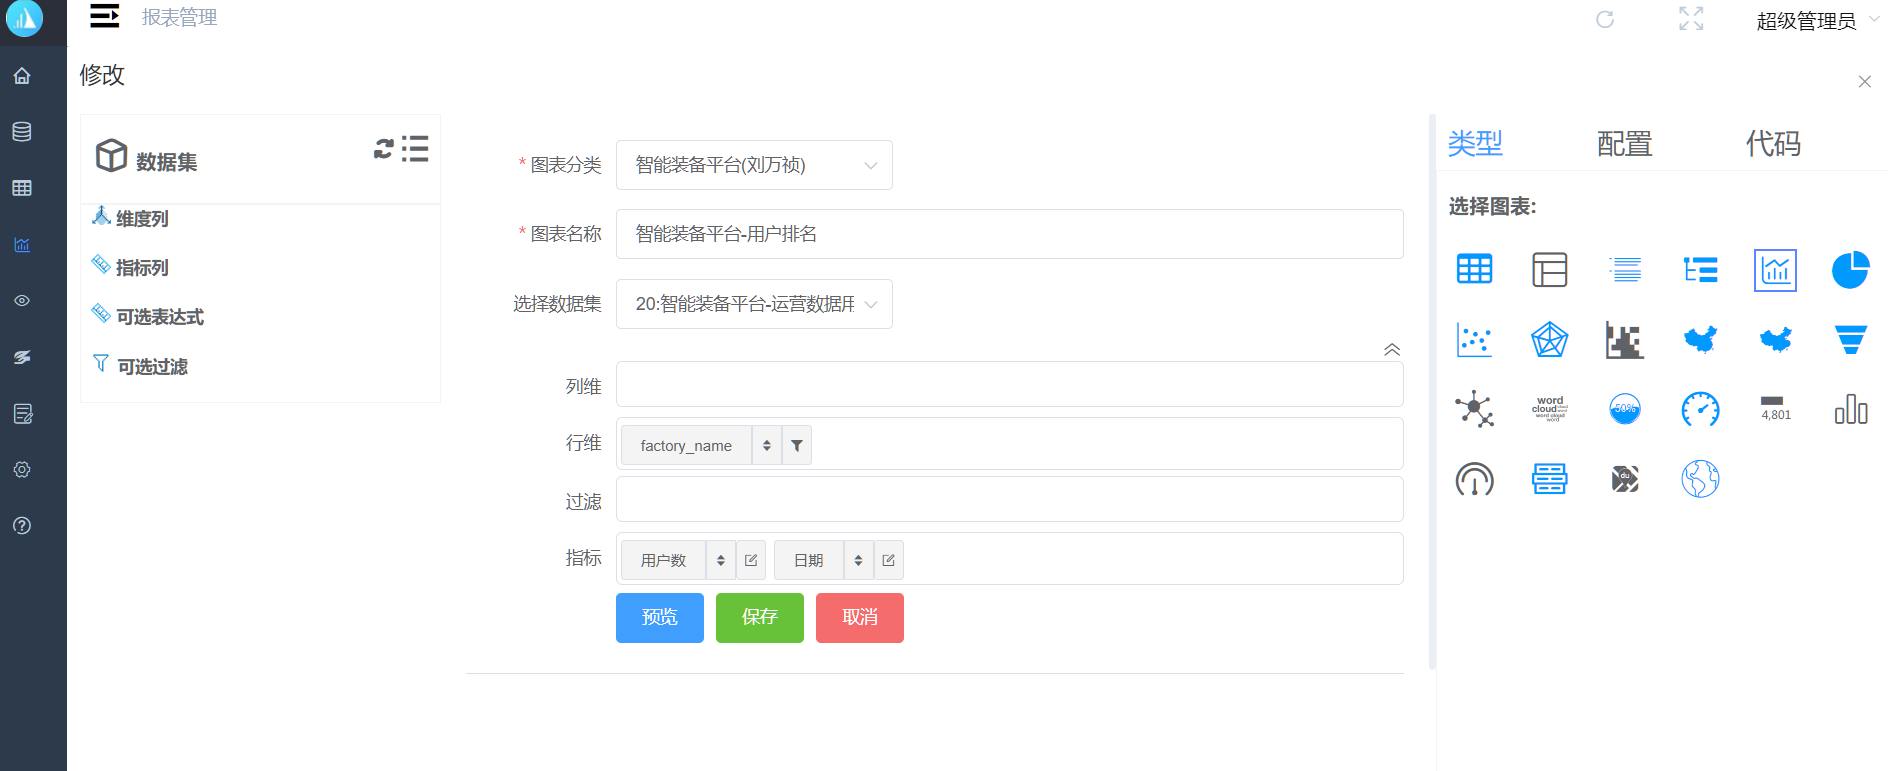Click the factory_name row dimension tag

pos(686,446)
